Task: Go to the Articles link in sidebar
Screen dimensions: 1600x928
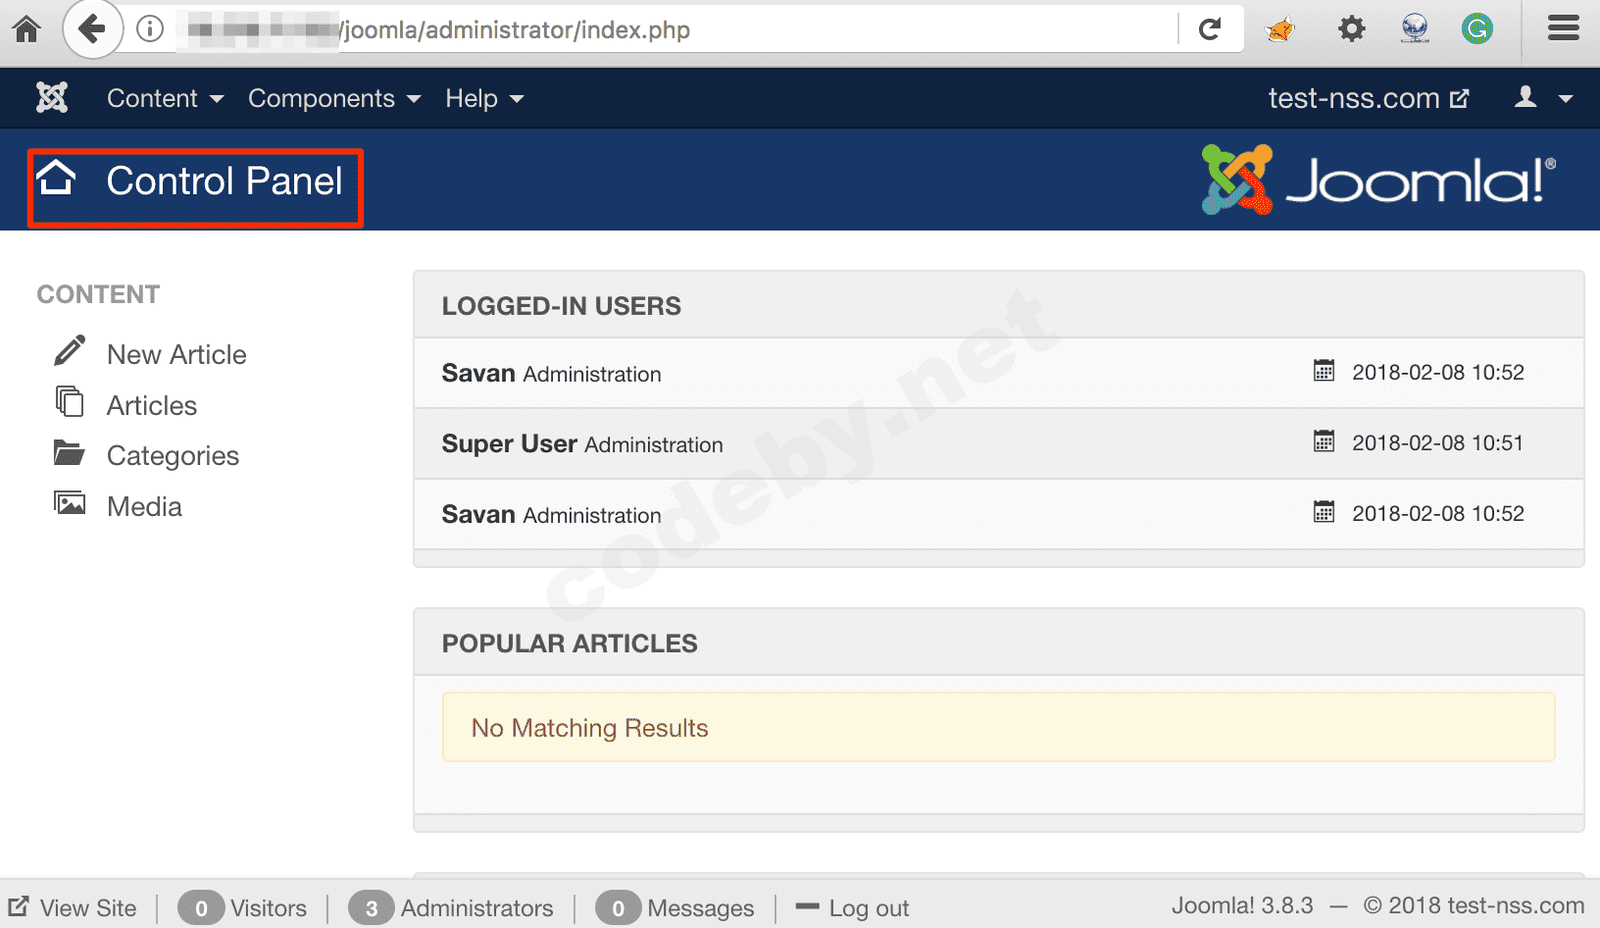Action: coord(152,406)
